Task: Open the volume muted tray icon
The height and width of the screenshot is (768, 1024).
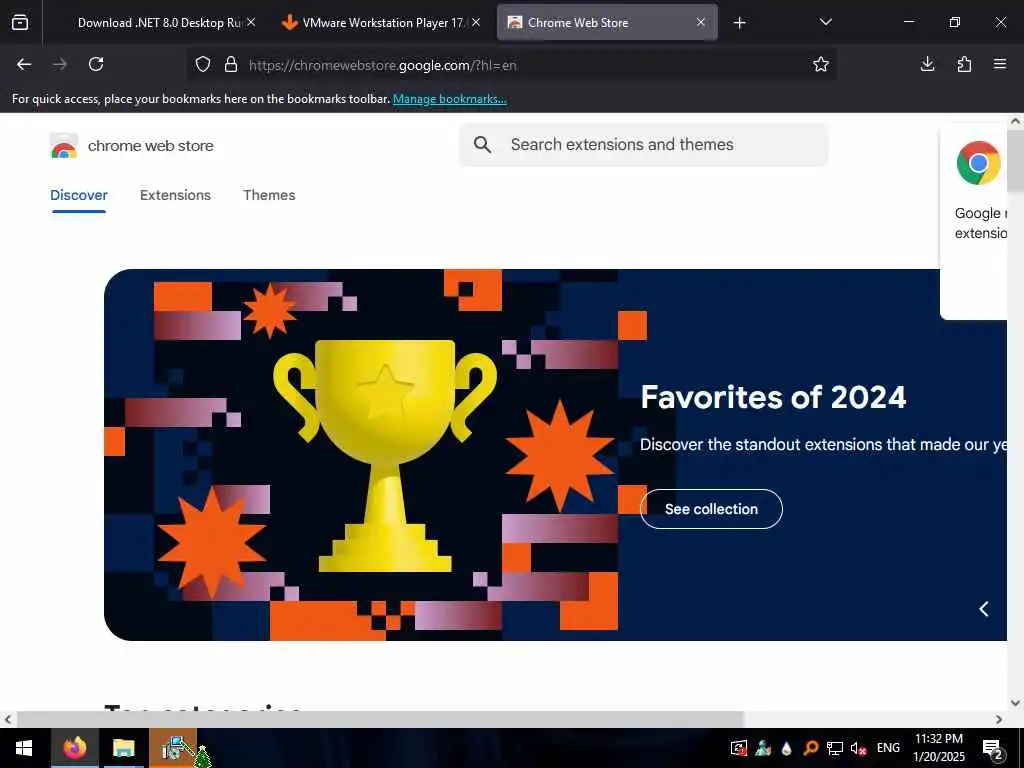Action: [x=858, y=748]
